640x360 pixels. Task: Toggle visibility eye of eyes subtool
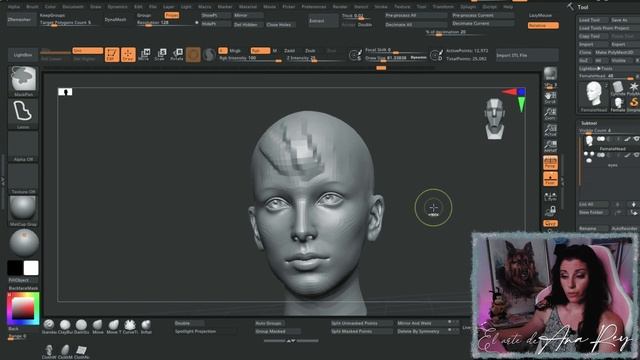pos(636,155)
